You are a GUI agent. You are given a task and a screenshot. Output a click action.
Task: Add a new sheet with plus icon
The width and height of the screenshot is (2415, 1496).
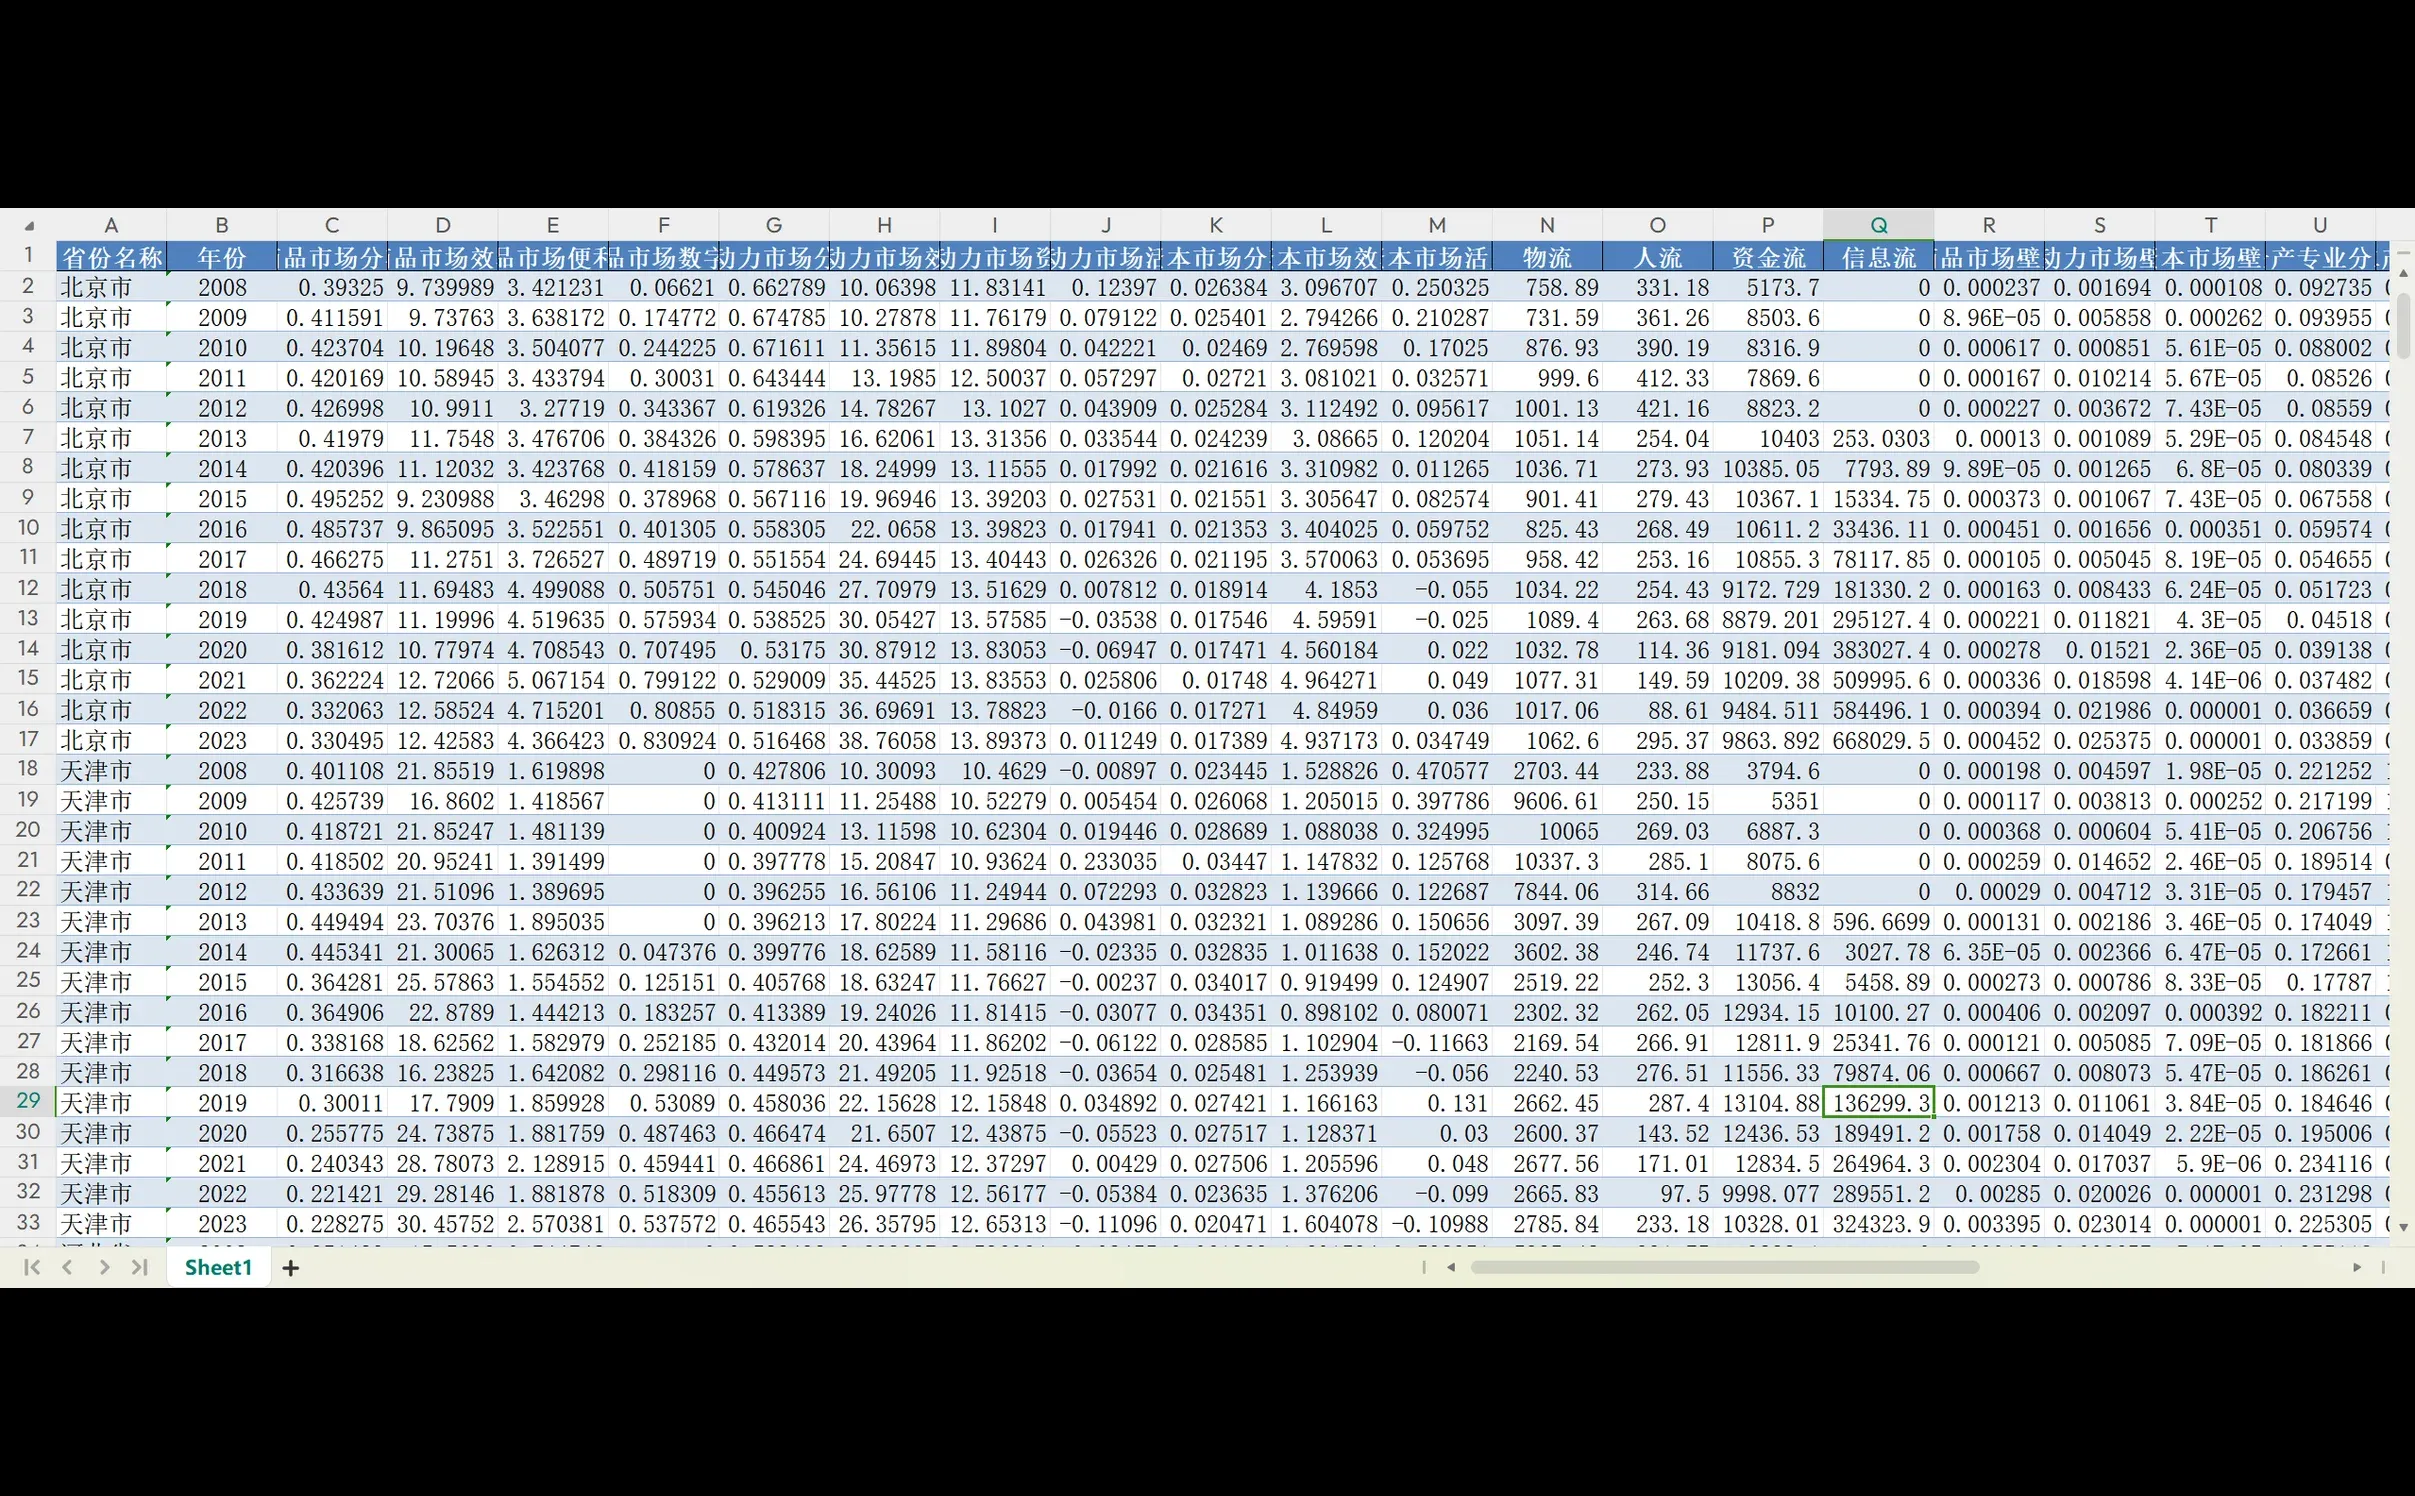tap(291, 1268)
